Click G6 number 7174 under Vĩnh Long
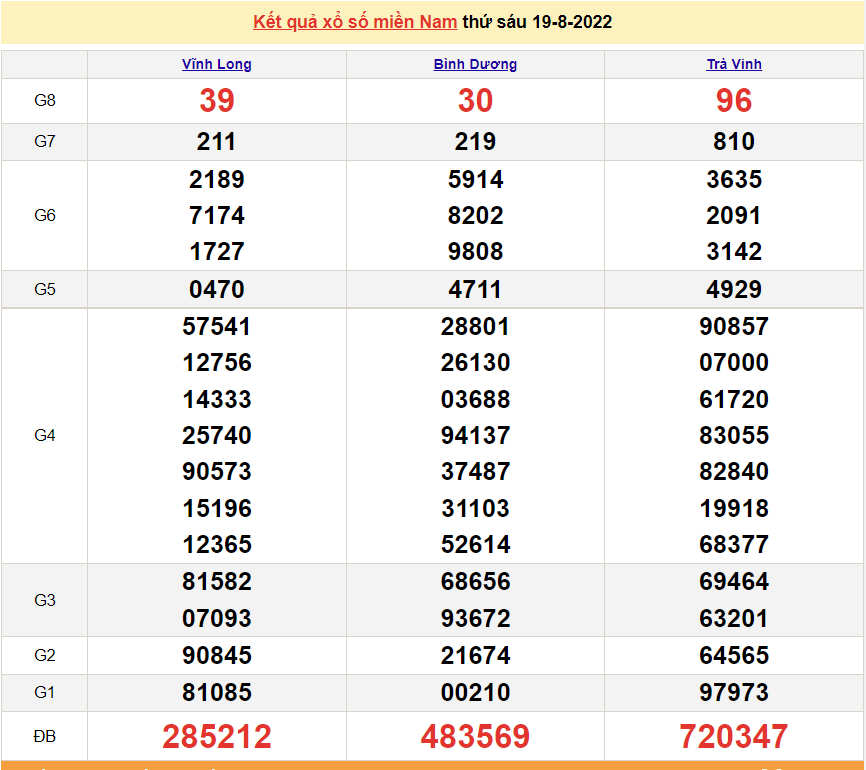 coord(216,216)
